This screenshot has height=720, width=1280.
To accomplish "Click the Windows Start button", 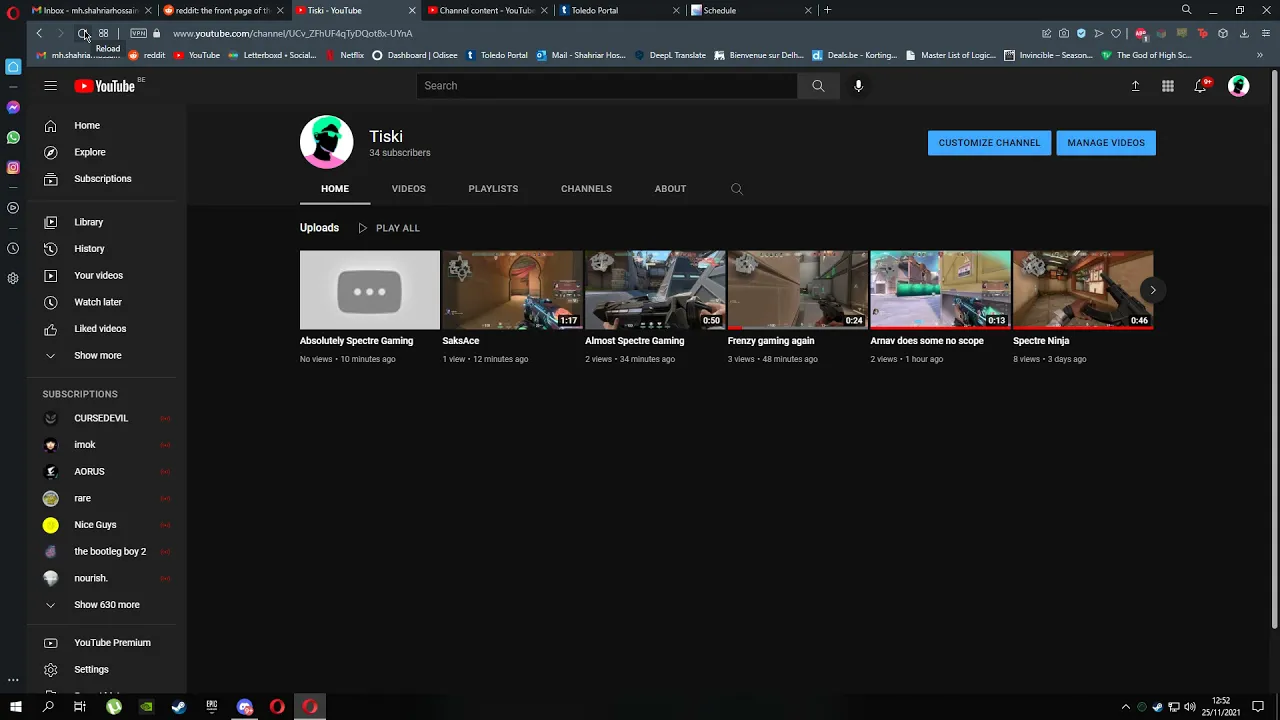I will tap(16, 707).
